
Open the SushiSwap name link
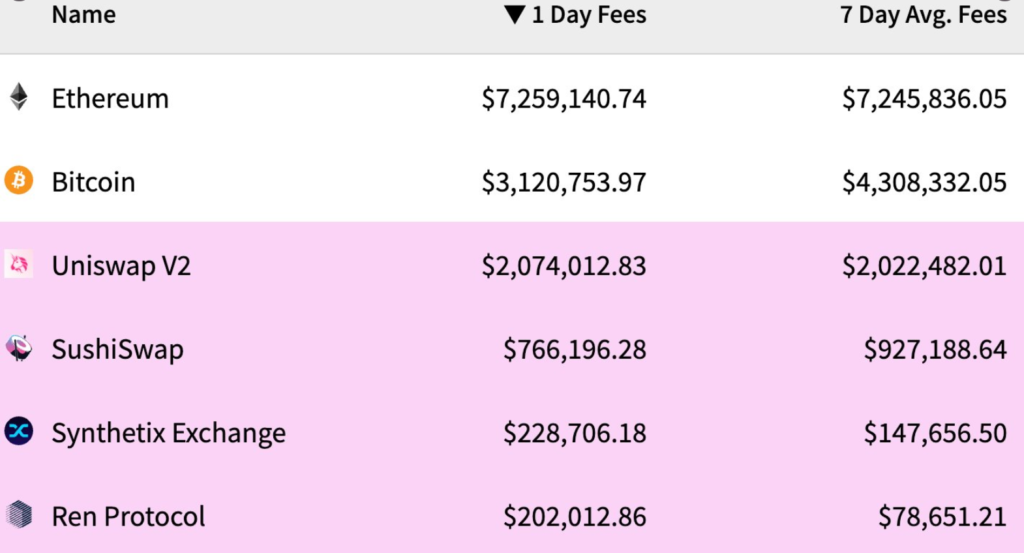coord(117,349)
